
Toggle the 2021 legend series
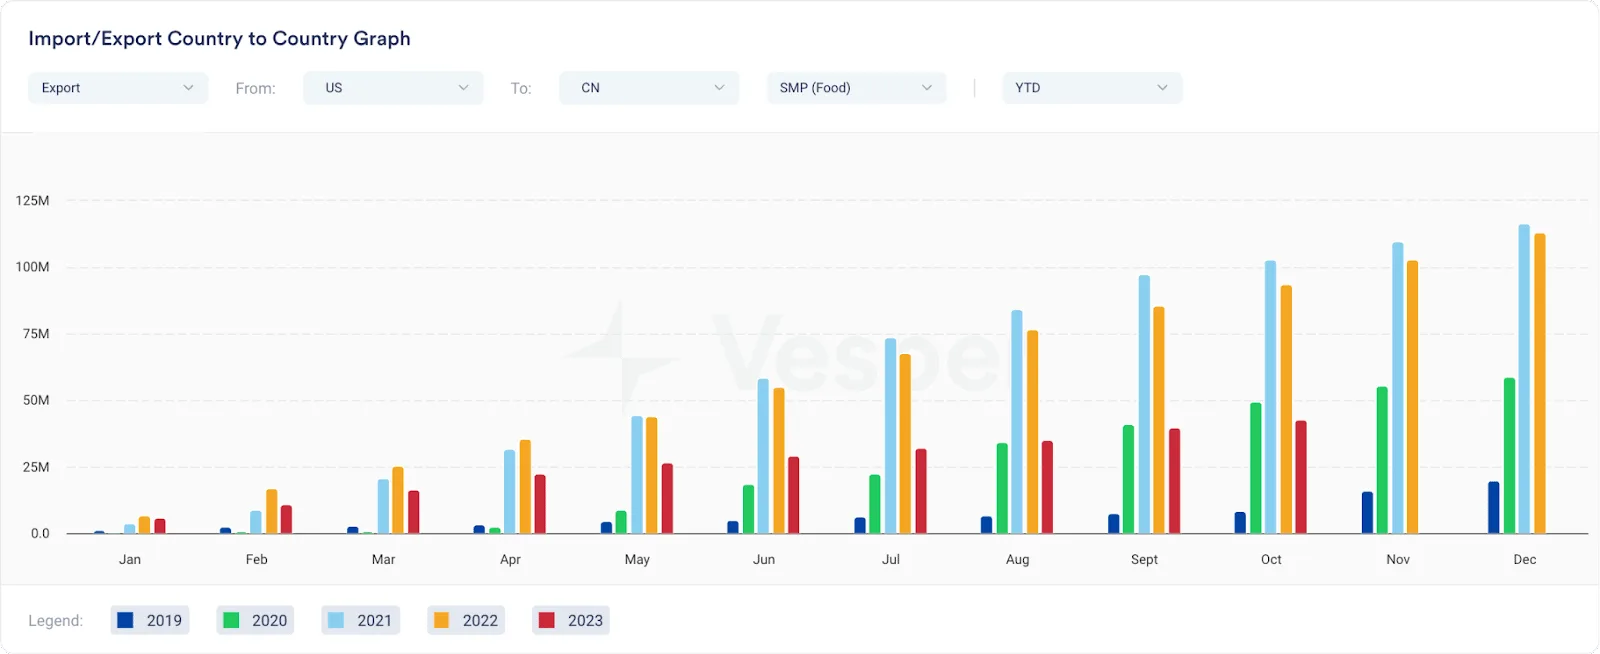[x=361, y=620]
